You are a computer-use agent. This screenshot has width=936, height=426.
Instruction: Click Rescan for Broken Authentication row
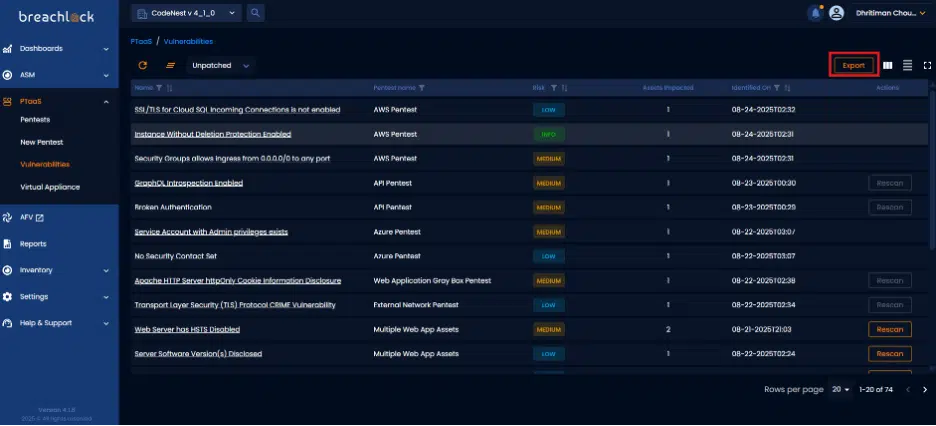889,208
